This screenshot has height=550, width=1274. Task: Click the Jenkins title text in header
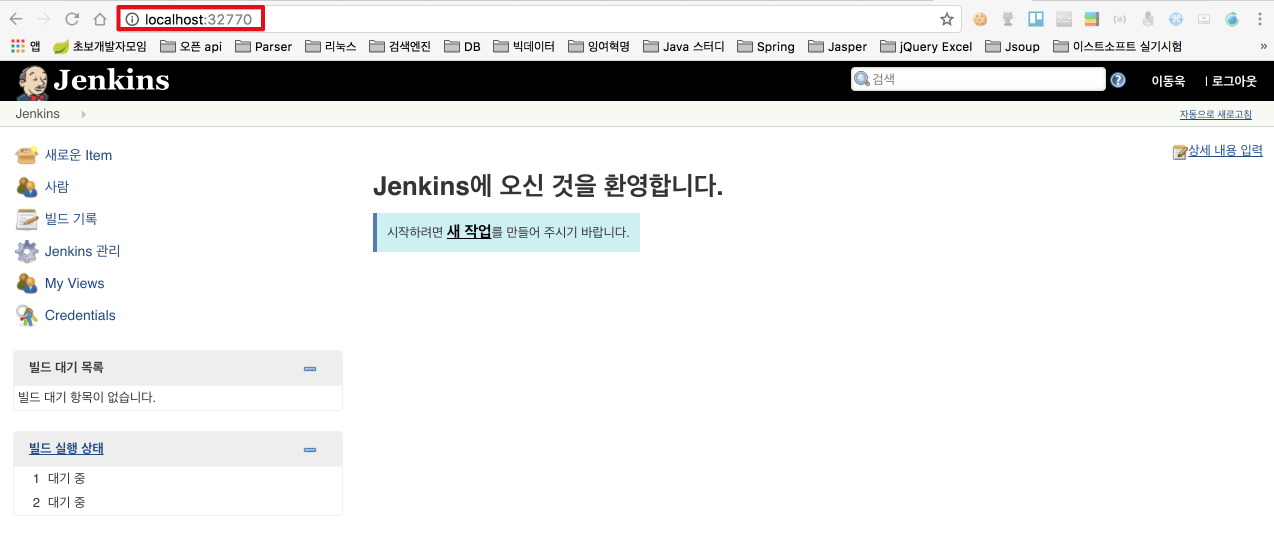(112, 81)
